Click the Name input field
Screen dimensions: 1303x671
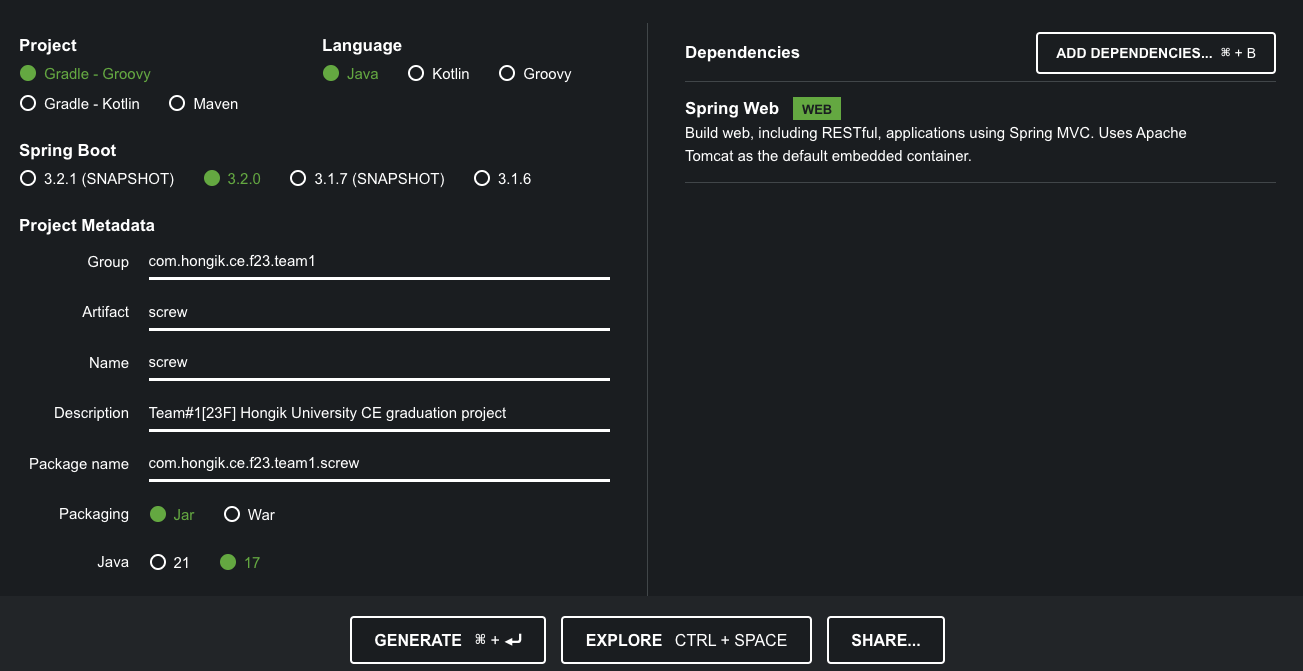tap(379, 363)
